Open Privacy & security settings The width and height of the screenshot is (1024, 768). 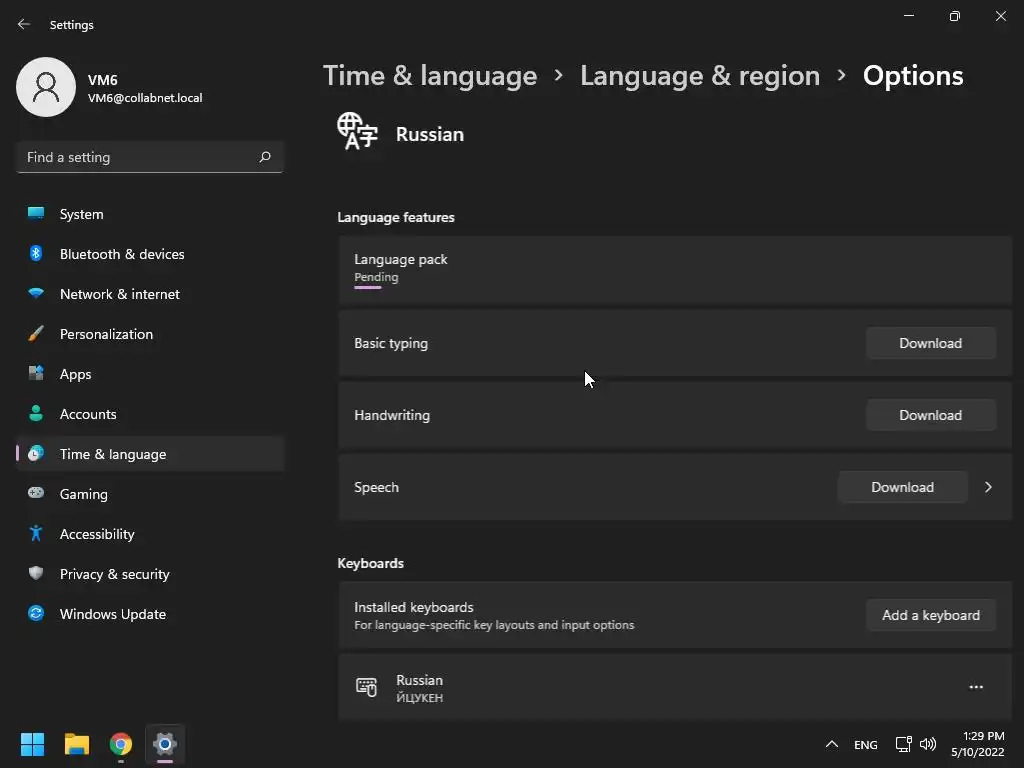click(x=114, y=574)
